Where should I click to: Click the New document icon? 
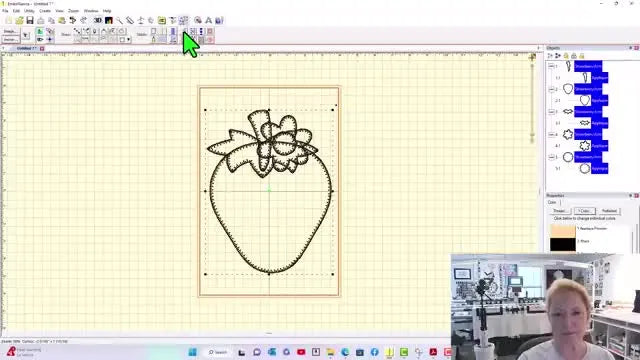pos(9,20)
